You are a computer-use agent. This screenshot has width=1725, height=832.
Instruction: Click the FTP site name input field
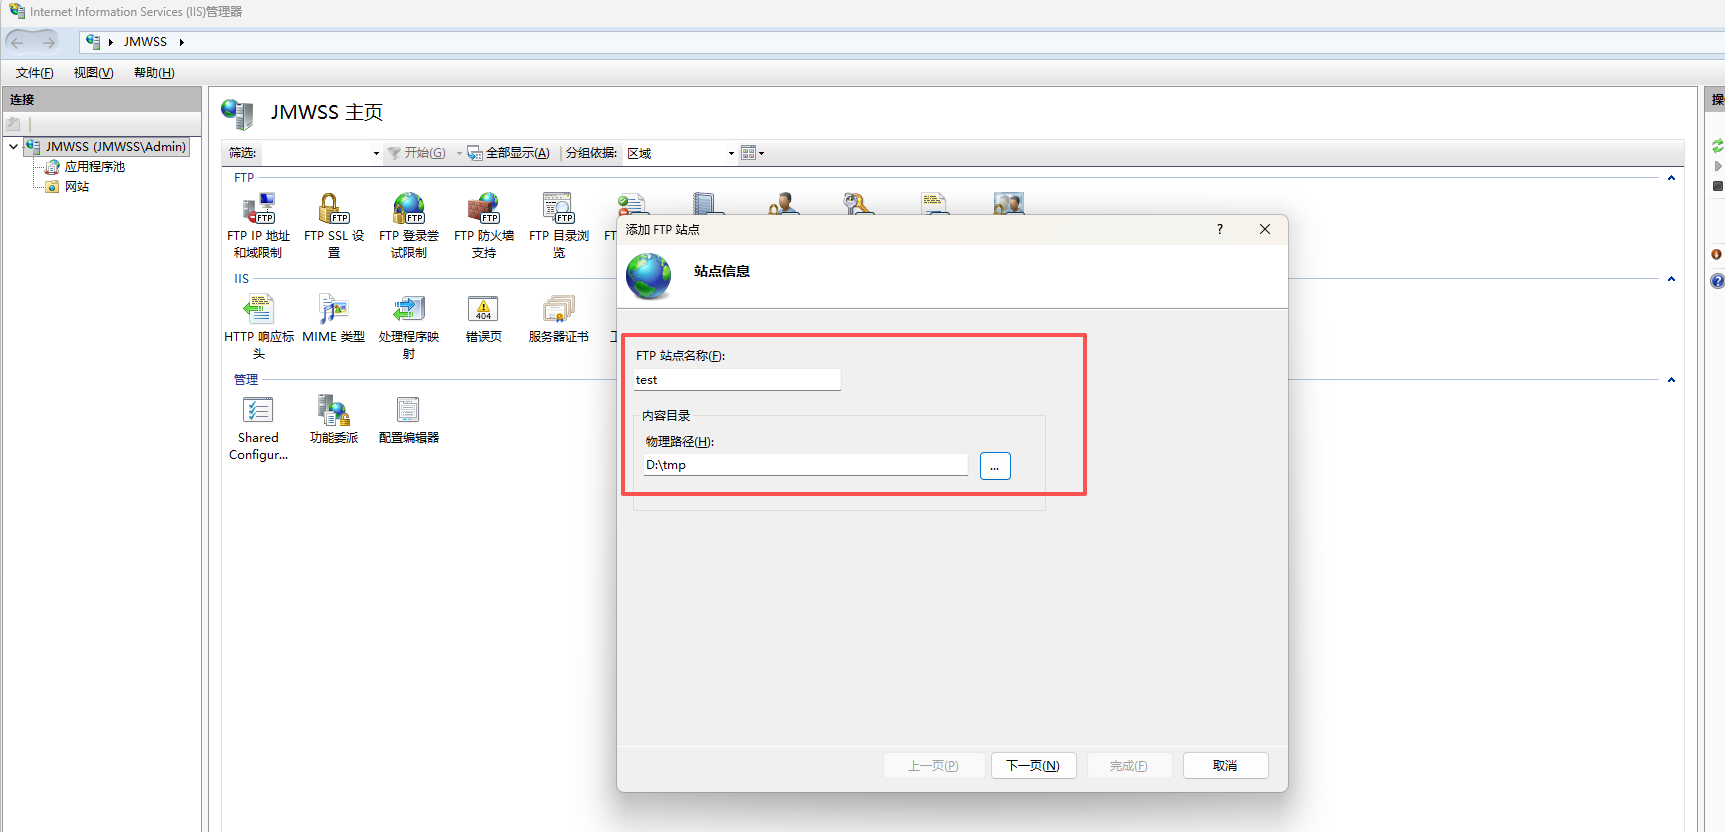click(737, 380)
